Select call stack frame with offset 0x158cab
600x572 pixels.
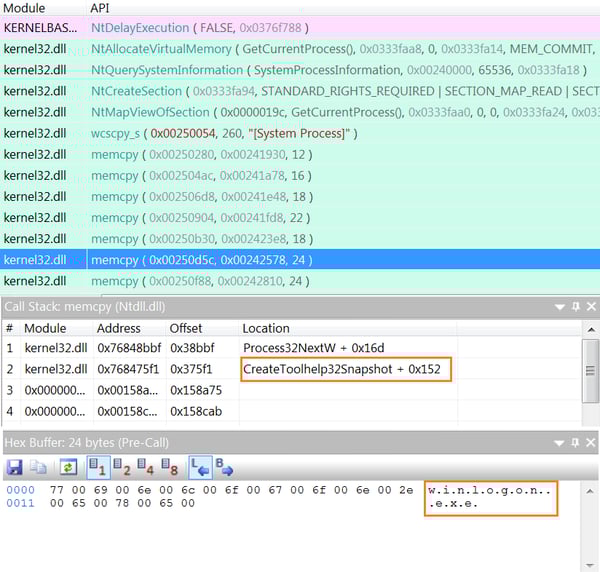[x=292, y=411]
